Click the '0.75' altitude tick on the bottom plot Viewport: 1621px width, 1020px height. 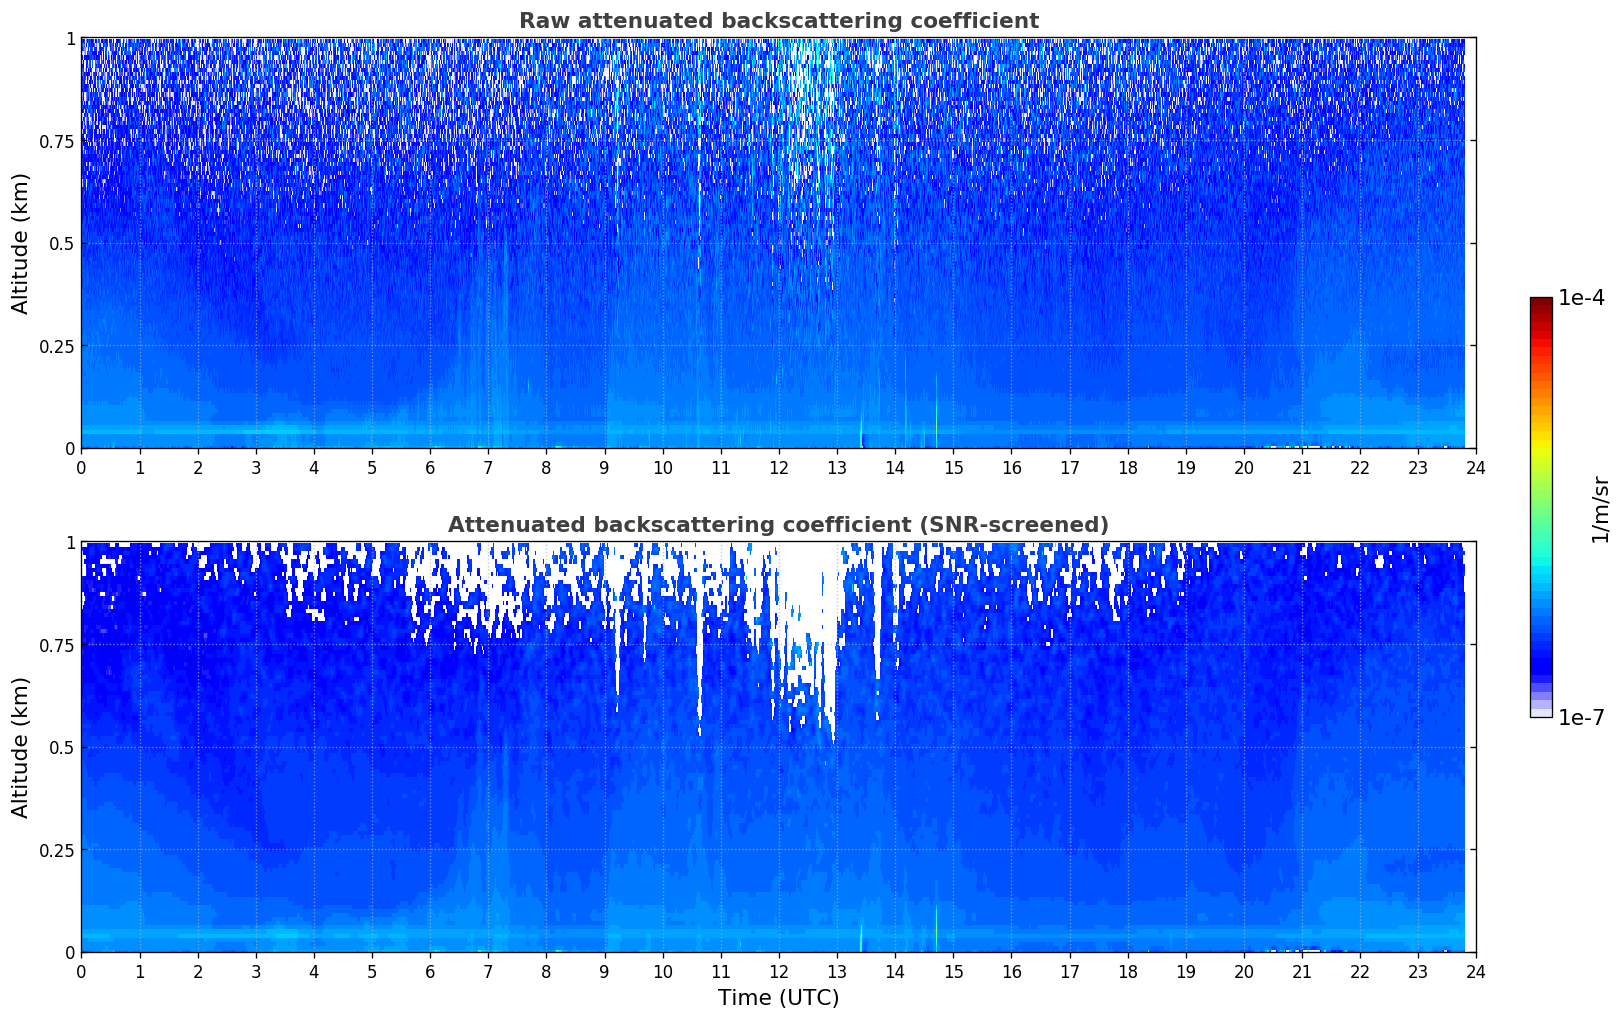56,645
